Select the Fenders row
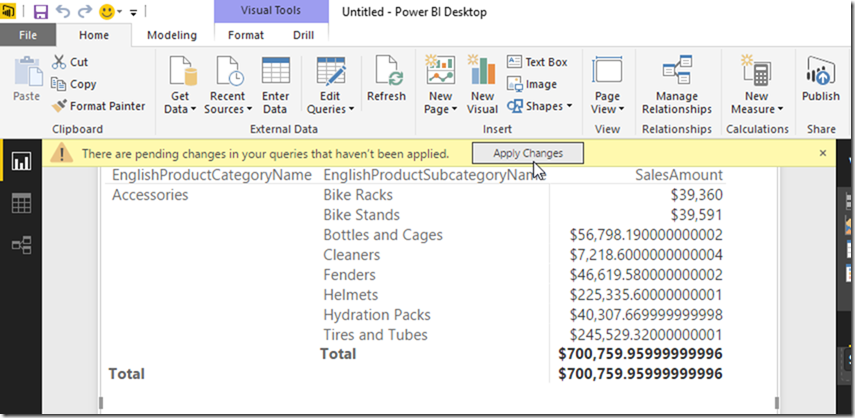The width and height of the screenshot is (855, 418). coord(350,275)
